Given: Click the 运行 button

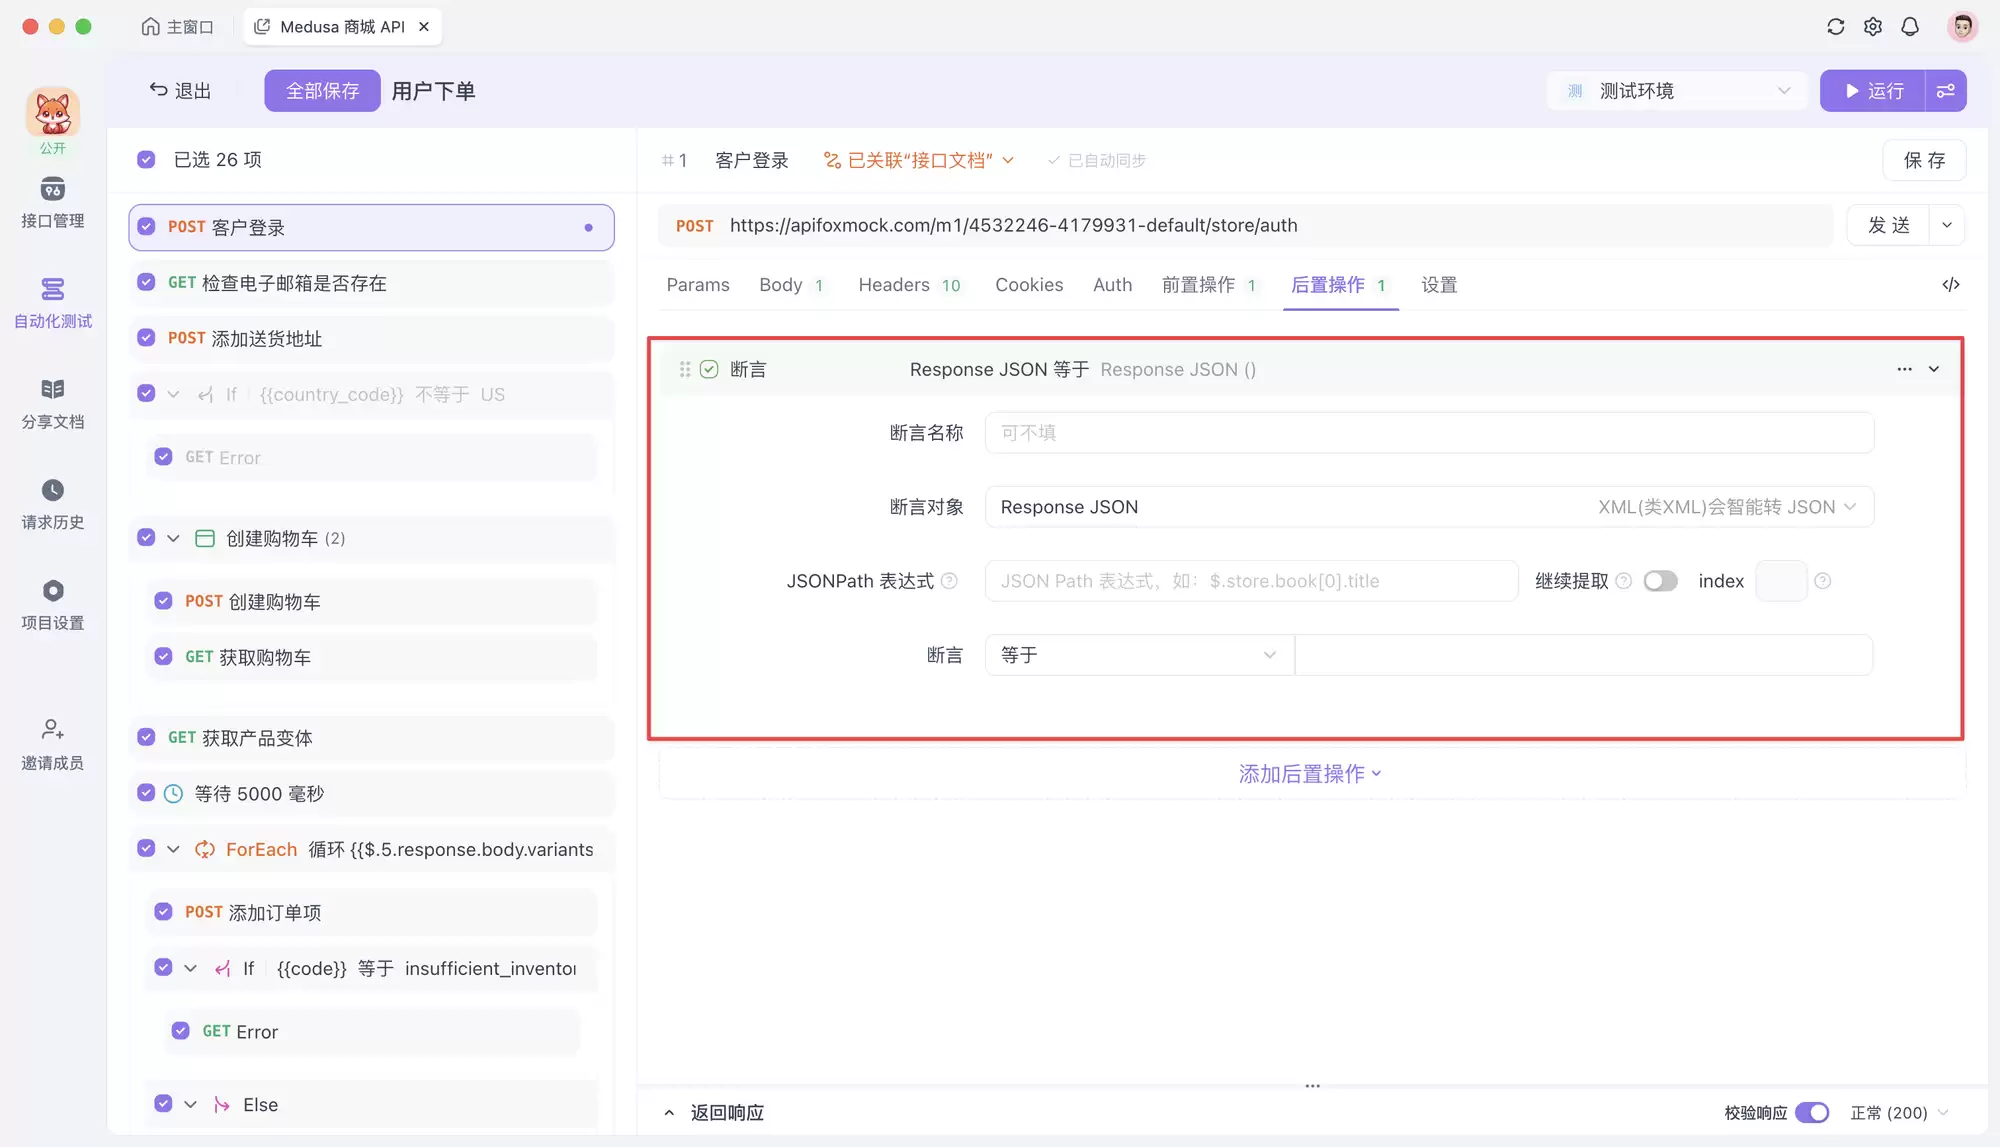Looking at the screenshot, I should point(1872,91).
